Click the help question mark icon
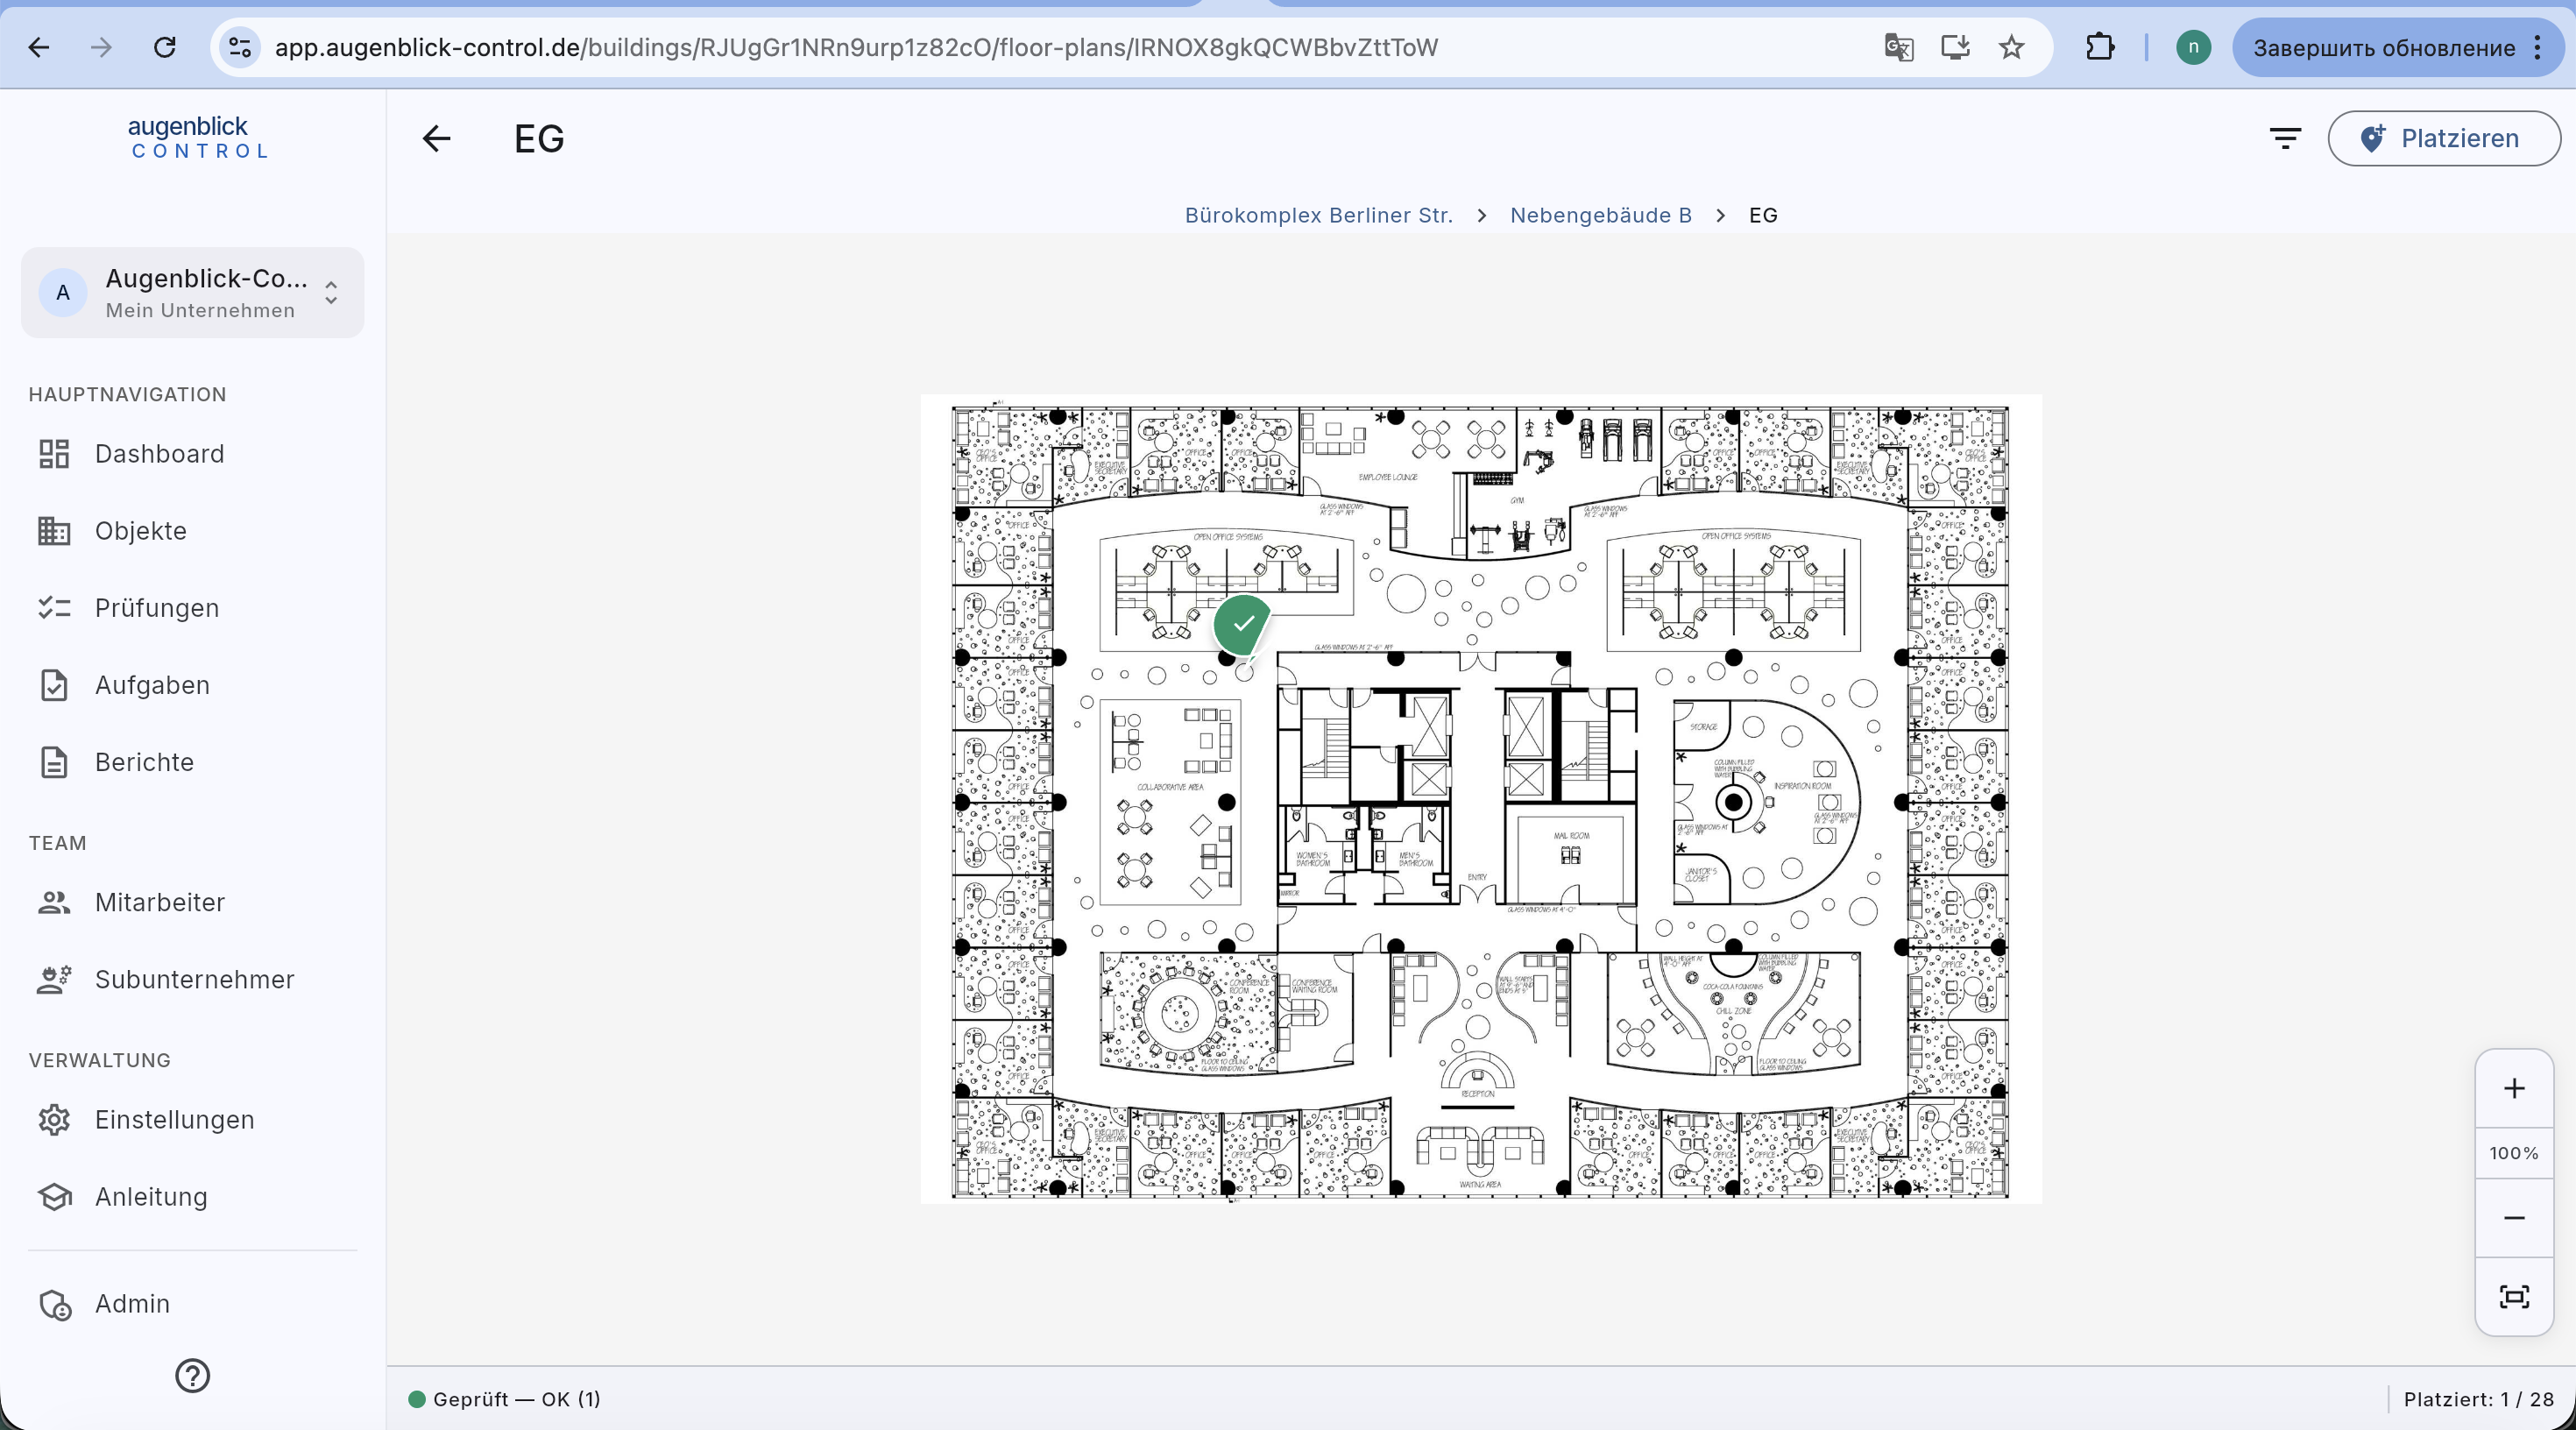This screenshot has height=1430, width=2576. [x=192, y=1376]
